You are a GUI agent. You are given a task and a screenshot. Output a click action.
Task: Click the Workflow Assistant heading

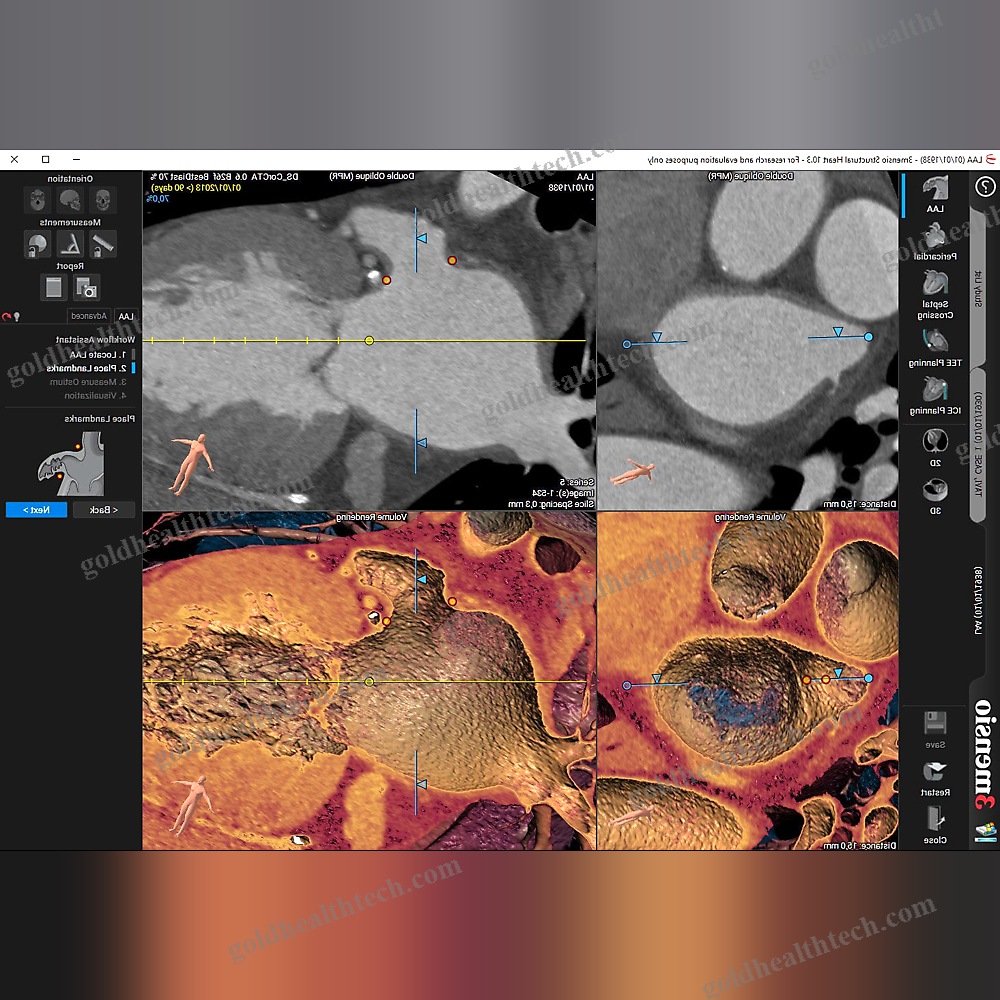click(x=95, y=340)
